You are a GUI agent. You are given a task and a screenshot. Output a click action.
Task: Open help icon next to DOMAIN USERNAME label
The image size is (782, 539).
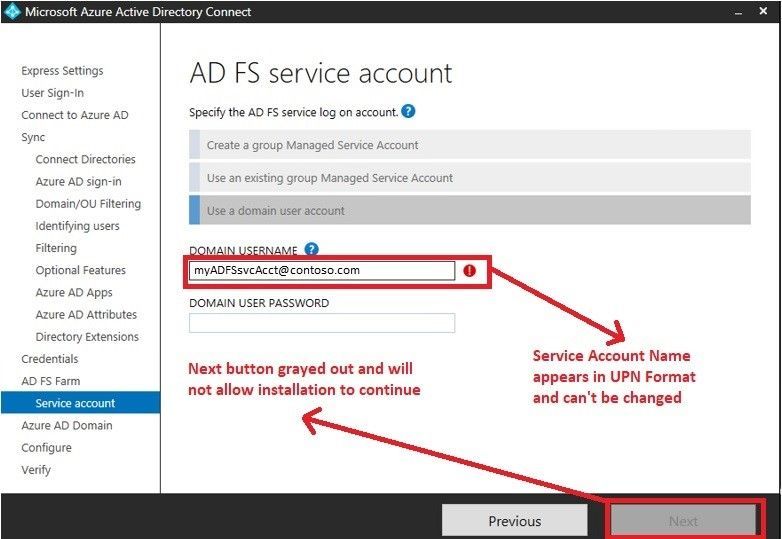click(x=312, y=248)
